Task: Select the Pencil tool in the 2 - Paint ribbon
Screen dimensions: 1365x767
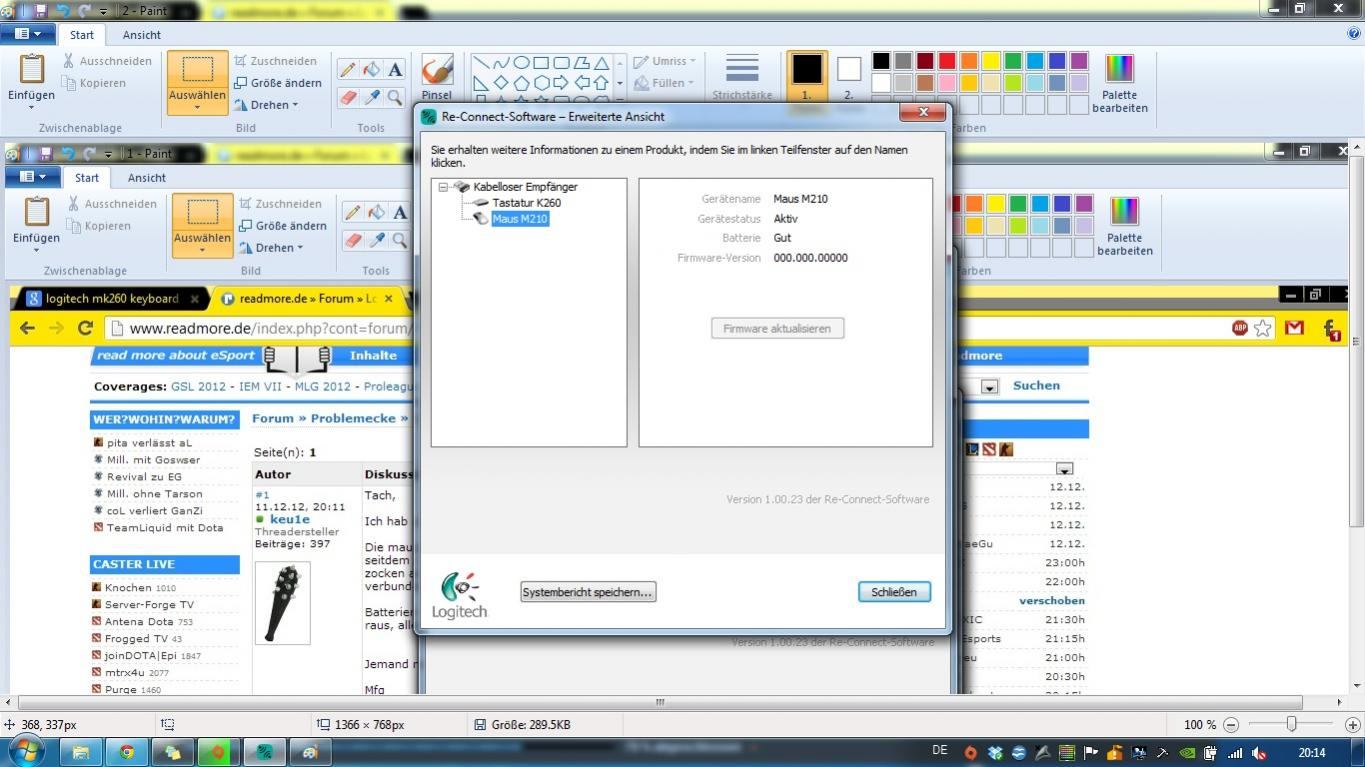Action: (347, 70)
